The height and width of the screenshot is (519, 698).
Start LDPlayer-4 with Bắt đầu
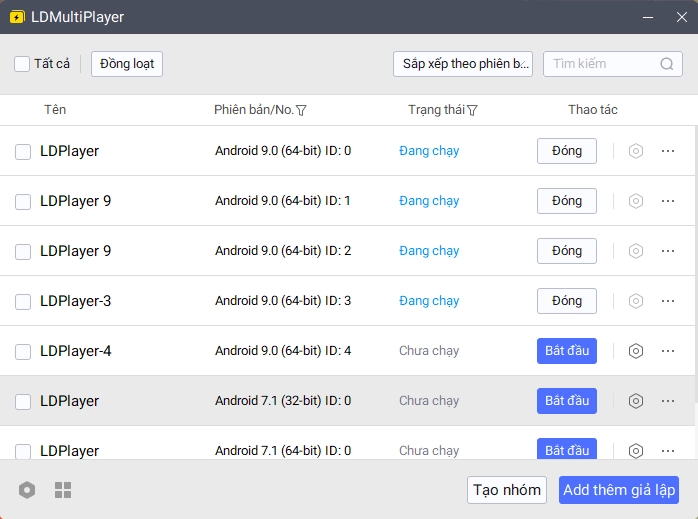[567, 351]
